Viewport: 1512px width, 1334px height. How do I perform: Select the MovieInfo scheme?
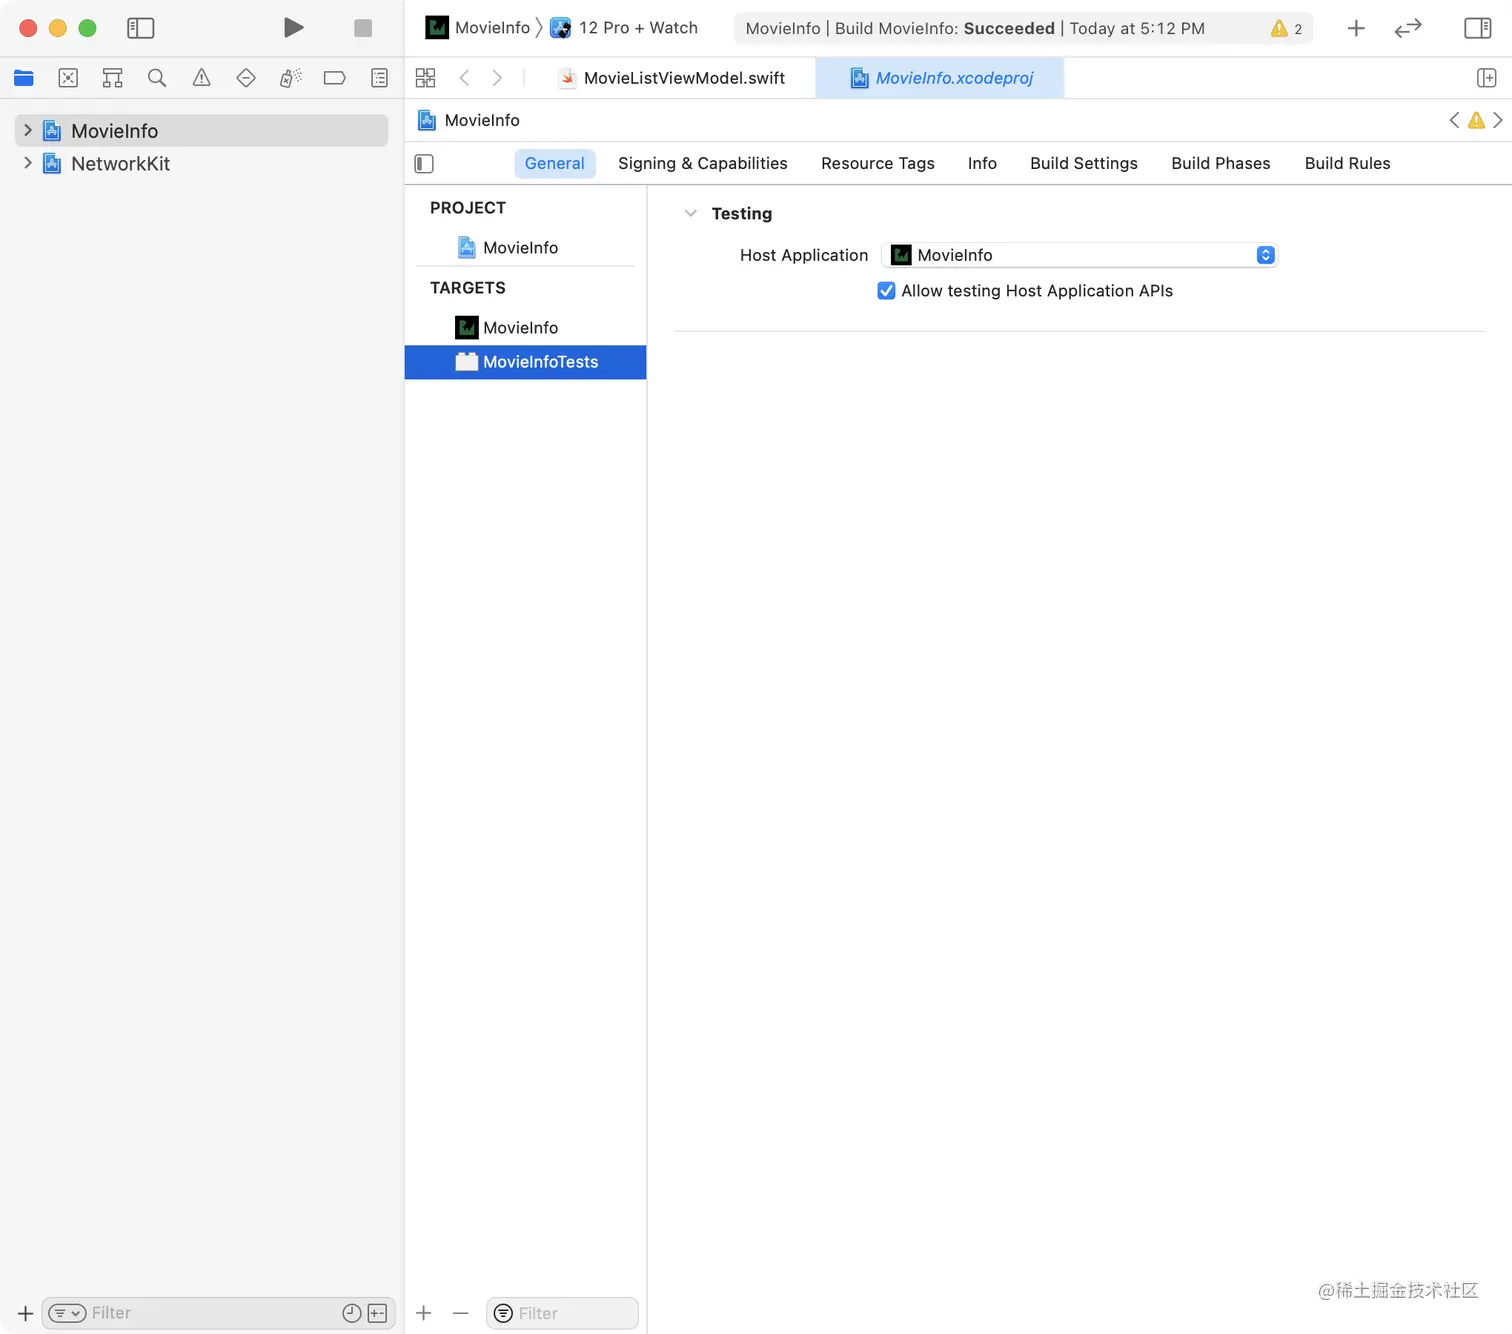pos(478,28)
